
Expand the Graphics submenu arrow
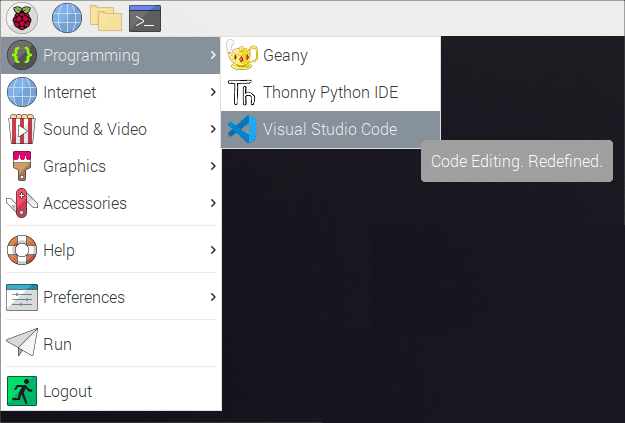click(213, 166)
